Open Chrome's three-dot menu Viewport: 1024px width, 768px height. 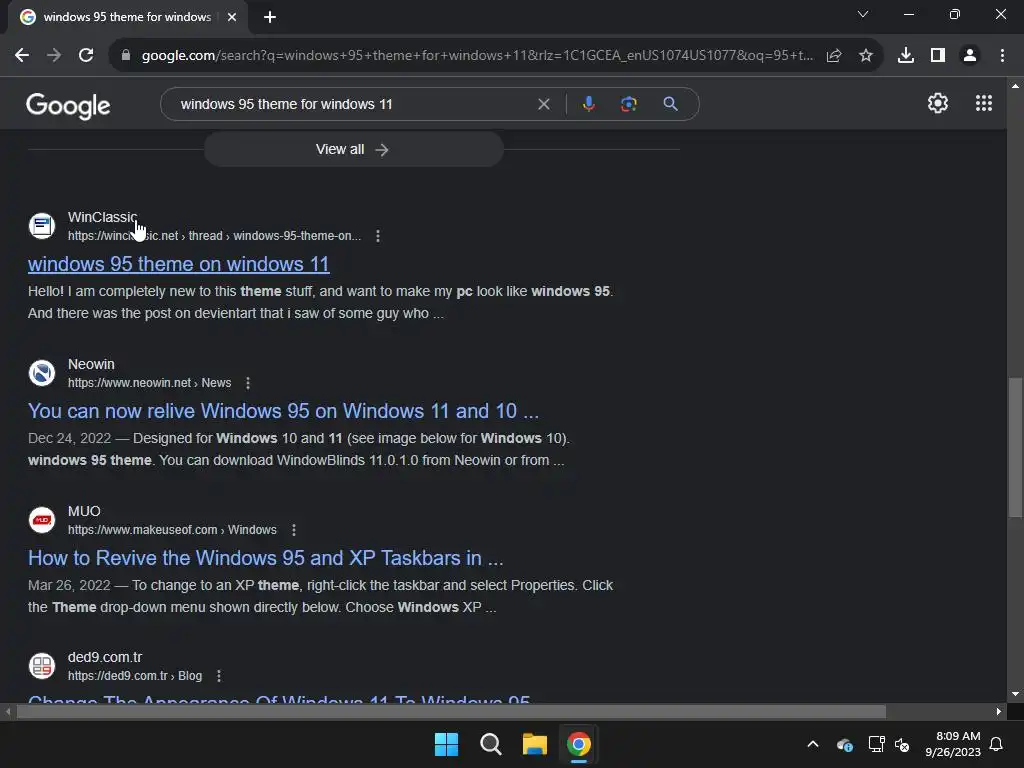tap(1002, 56)
